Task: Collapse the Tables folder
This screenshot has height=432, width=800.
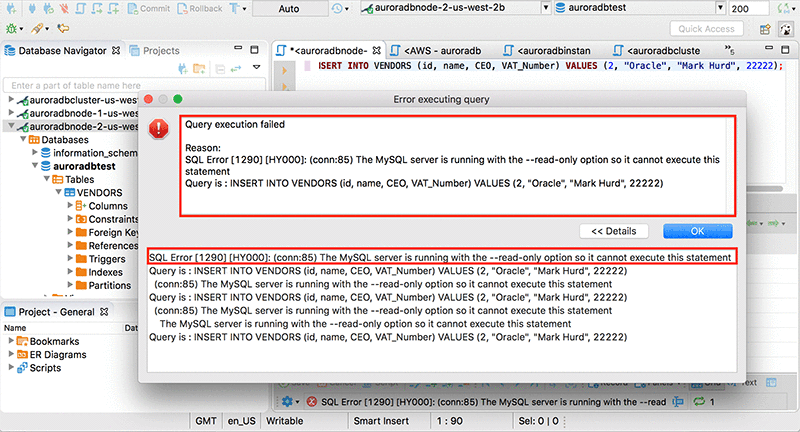Action: click(46, 179)
